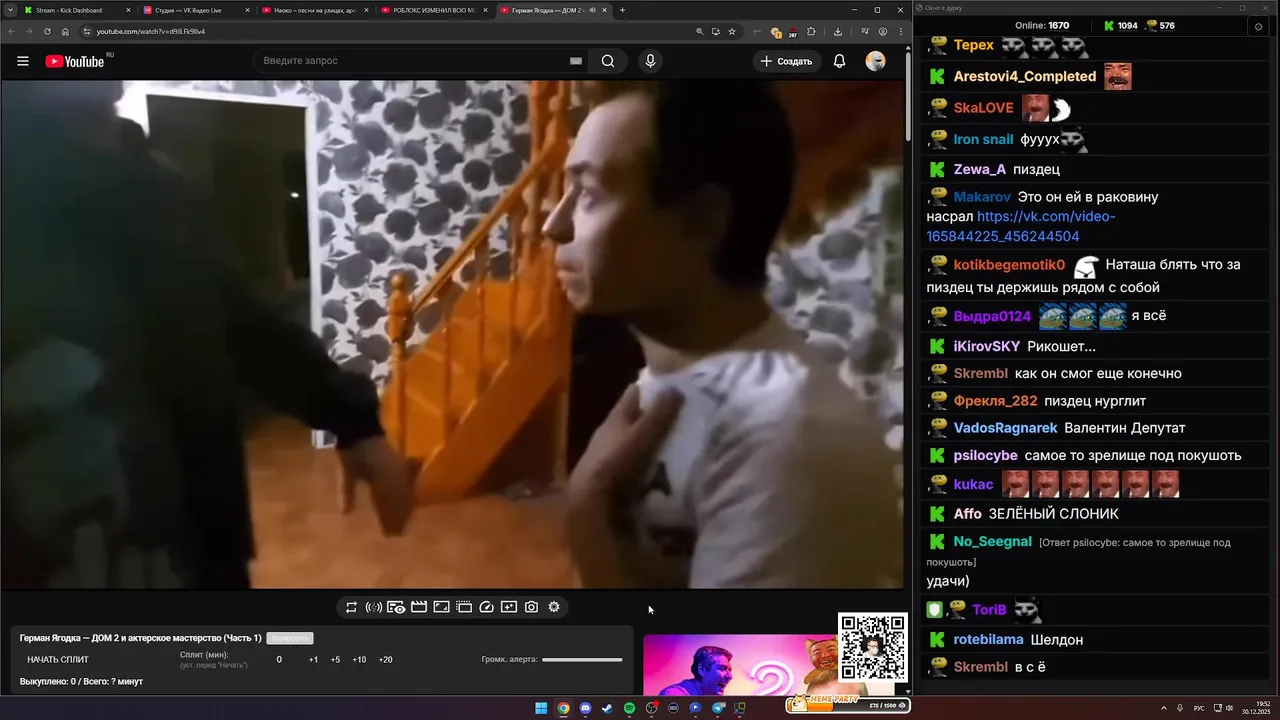This screenshot has width=1280, height=720.
Task: Switch to the РОБЛОКС ИЗМЕНИЛ ВСЮ tab
Action: coord(434,10)
